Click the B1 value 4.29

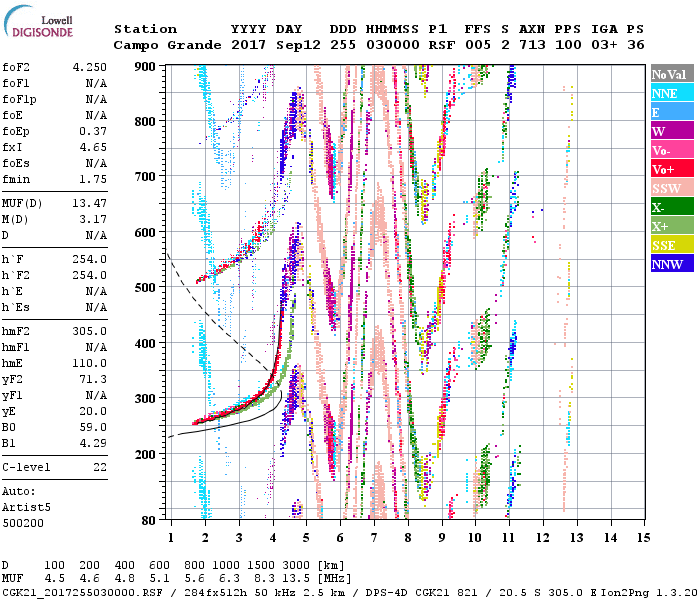(x=93, y=443)
